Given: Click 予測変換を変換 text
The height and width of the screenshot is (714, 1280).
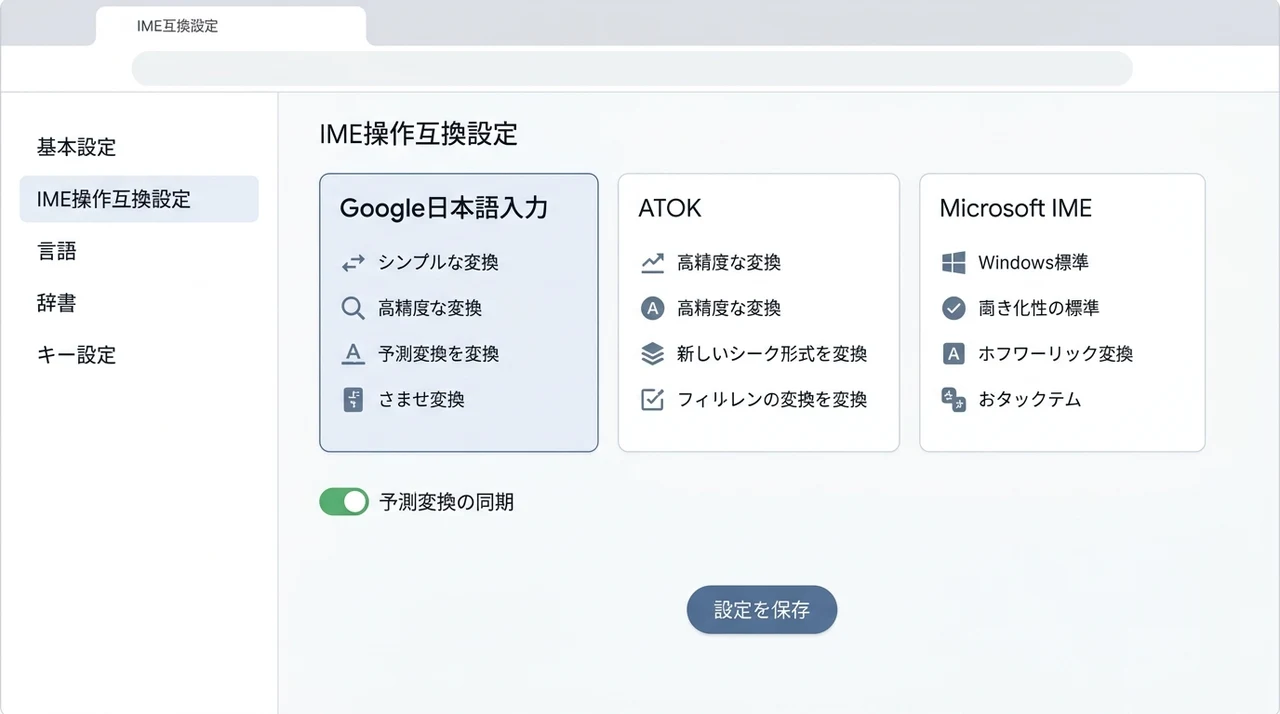Looking at the screenshot, I should pyautogui.click(x=438, y=354).
